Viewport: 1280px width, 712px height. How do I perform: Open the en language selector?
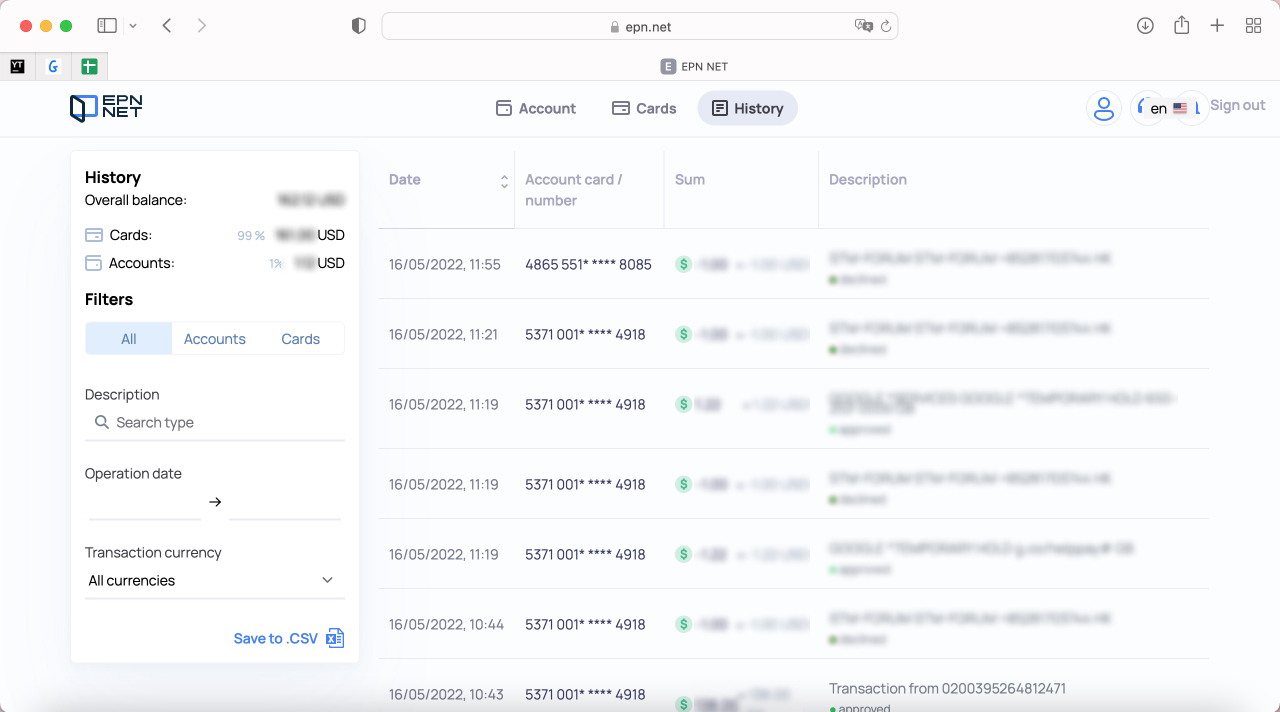1167,108
